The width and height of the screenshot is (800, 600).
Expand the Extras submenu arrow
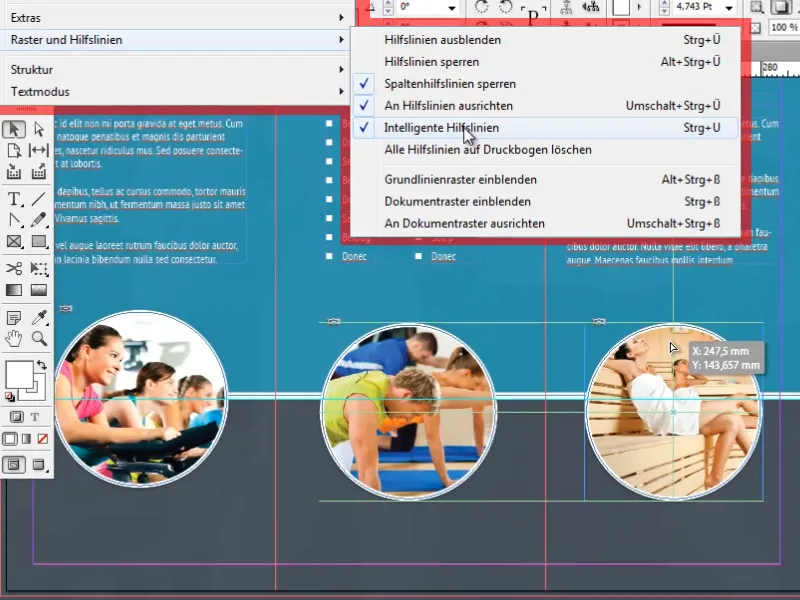[x=341, y=18]
